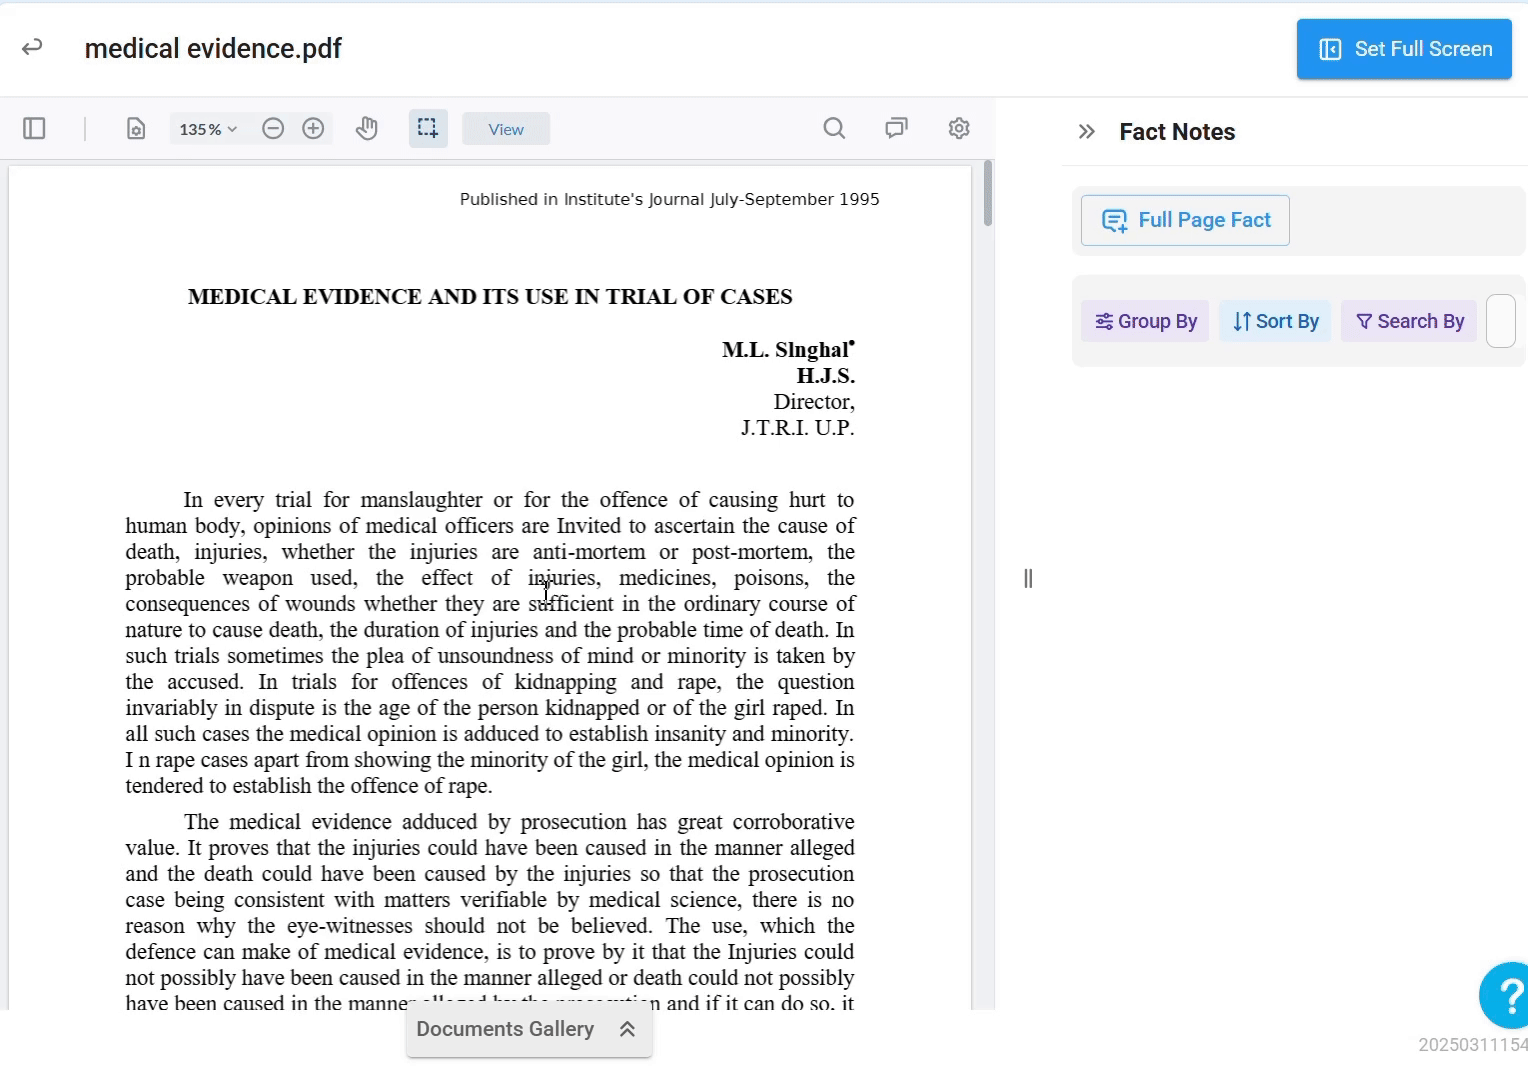1528x1066 pixels.
Task: Click the text H.J.S.
Action: point(825,376)
